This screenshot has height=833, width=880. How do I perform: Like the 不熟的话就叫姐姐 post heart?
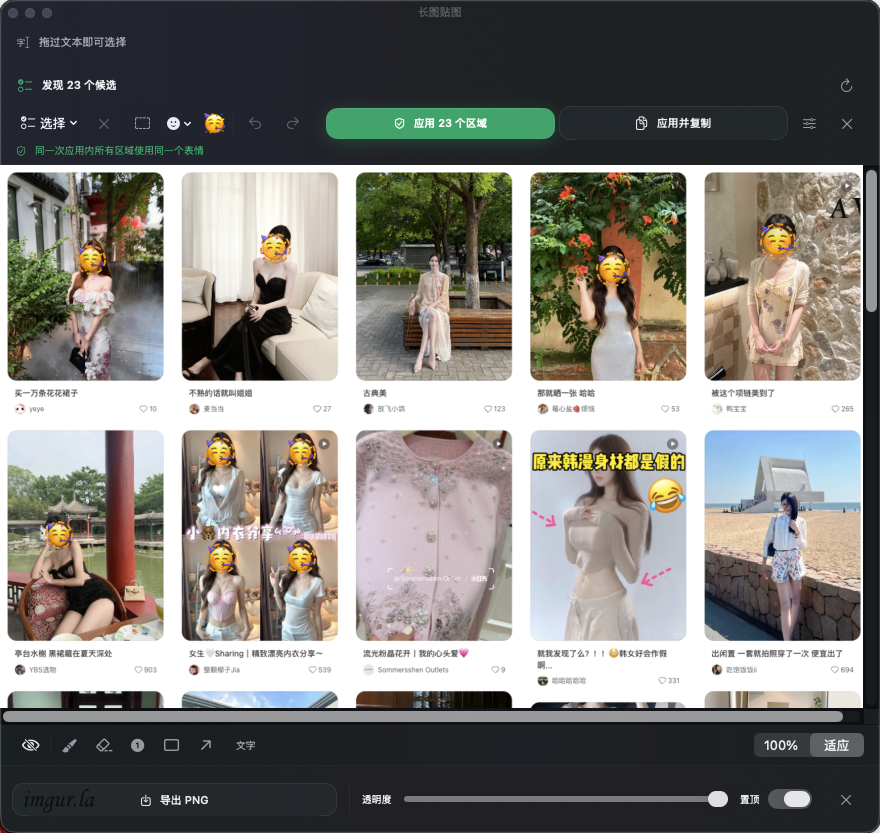[x=317, y=409]
